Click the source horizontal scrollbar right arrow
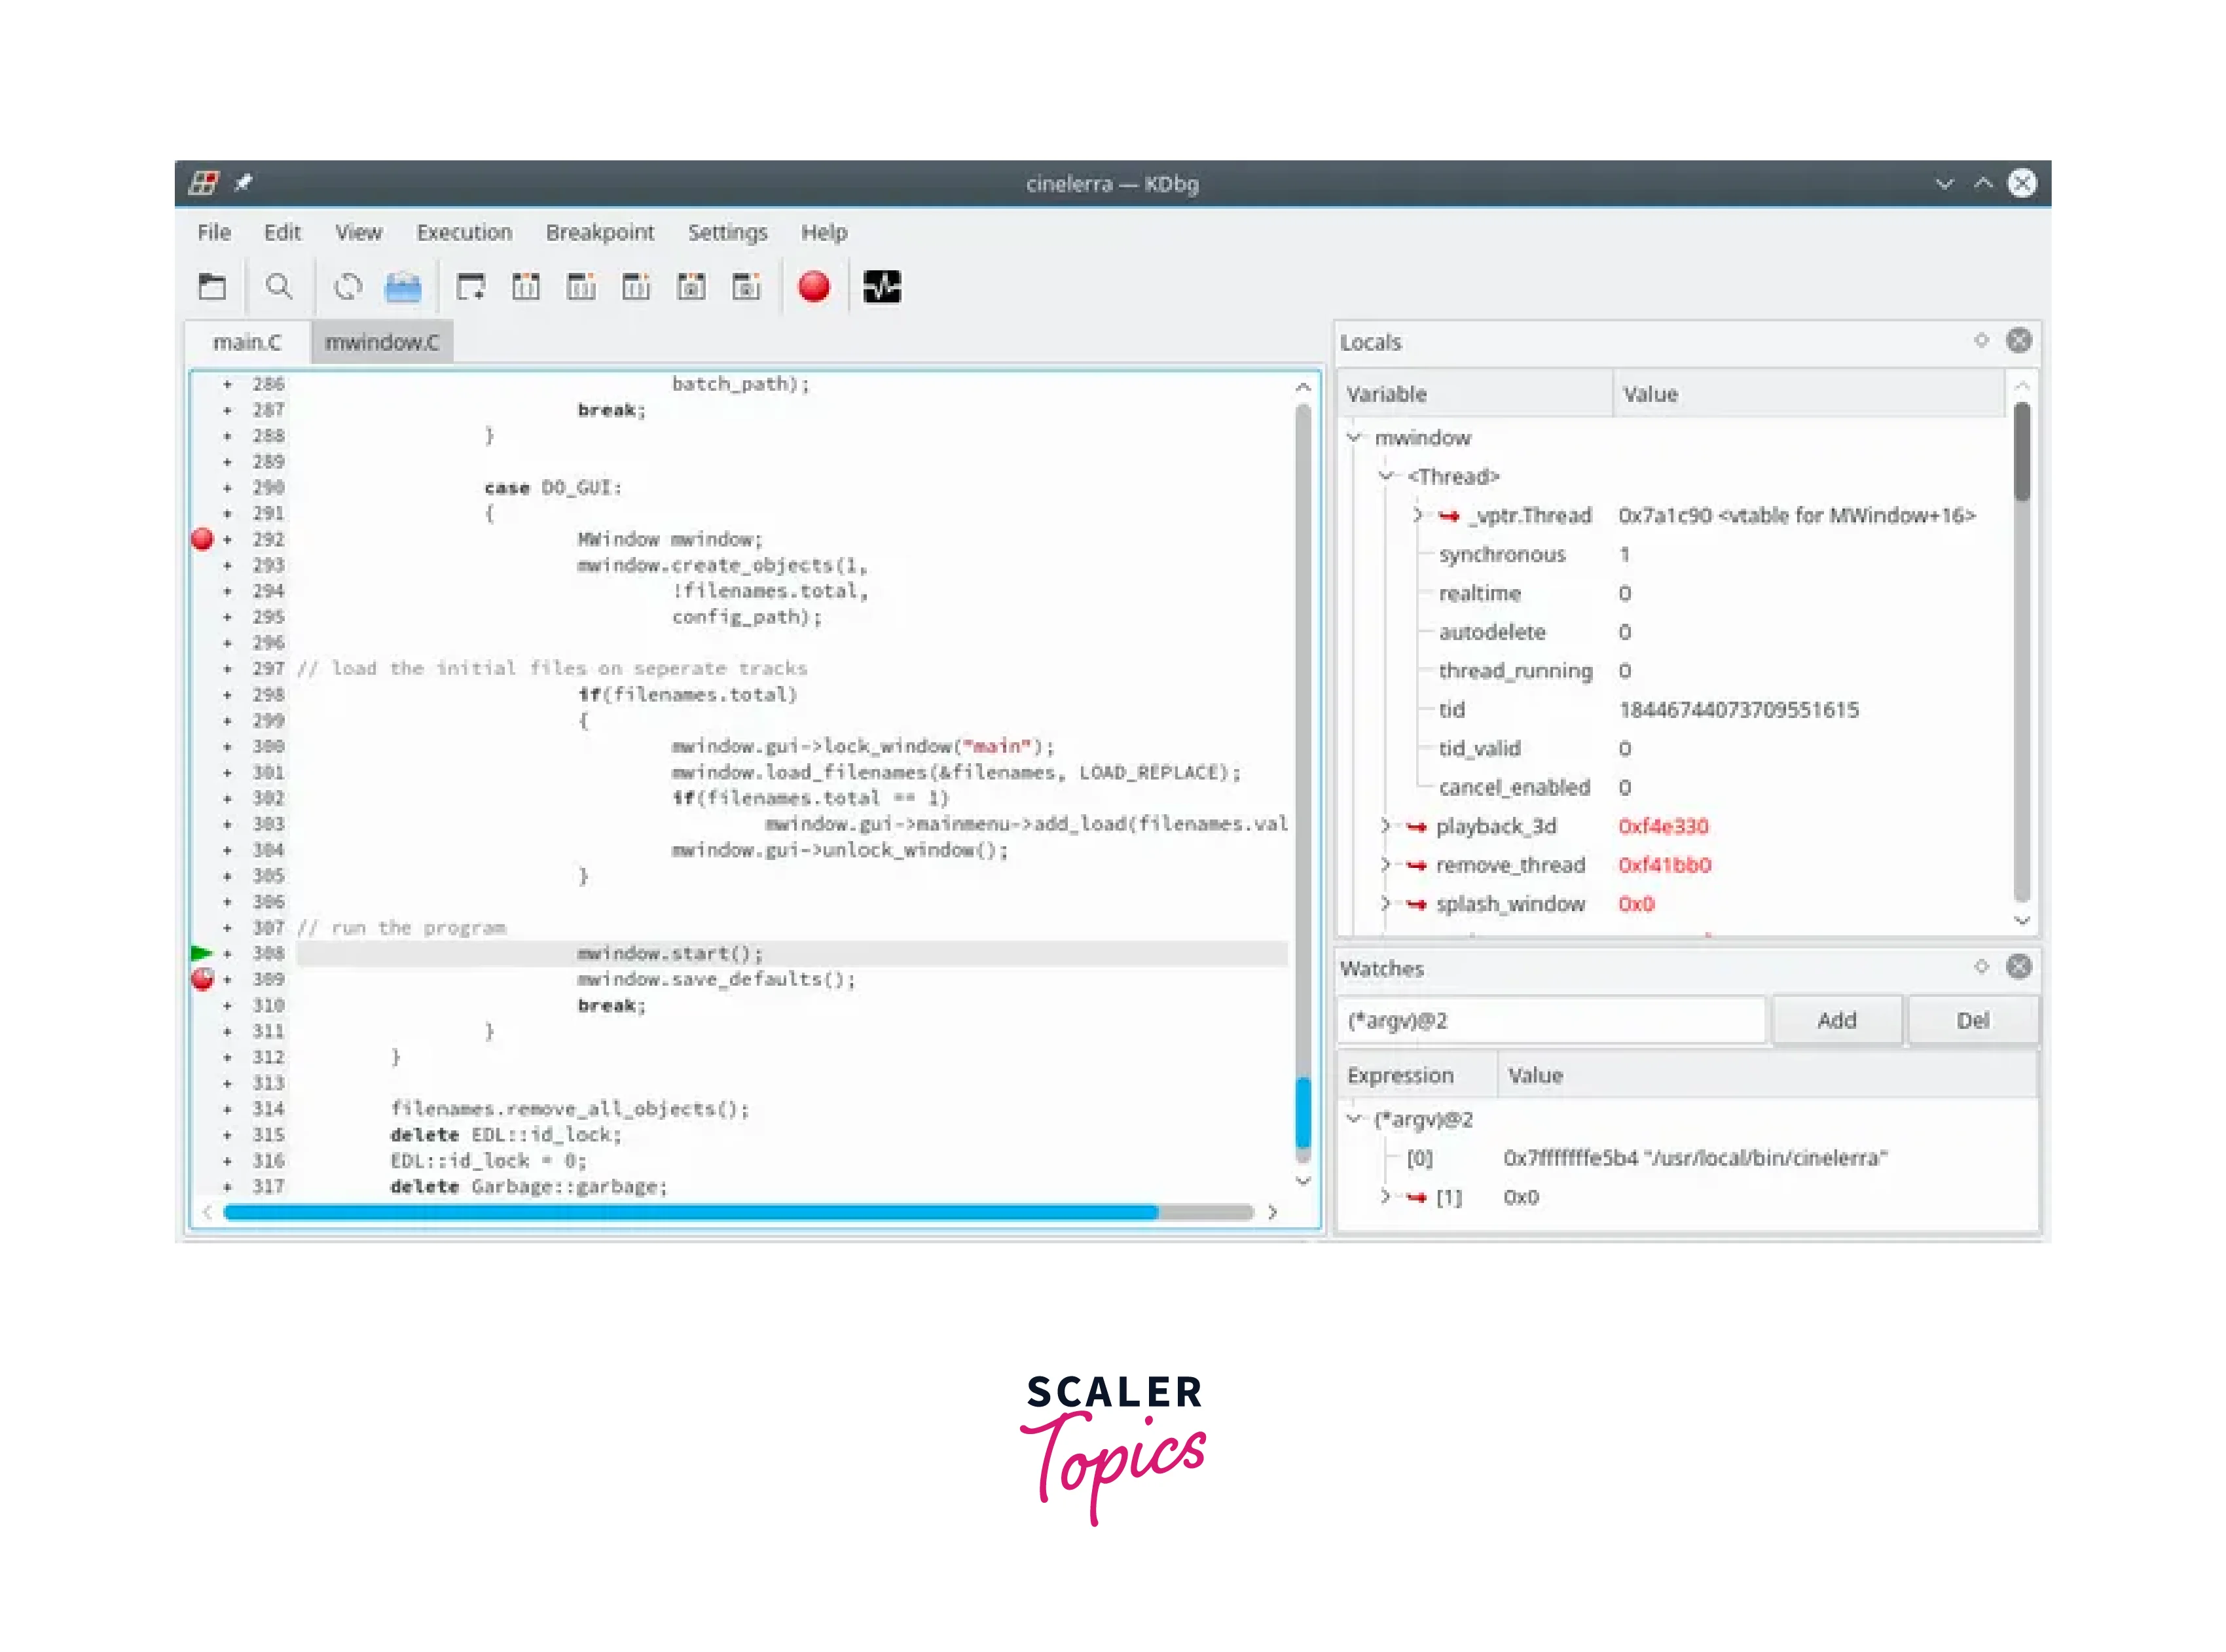 (x=1272, y=1212)
